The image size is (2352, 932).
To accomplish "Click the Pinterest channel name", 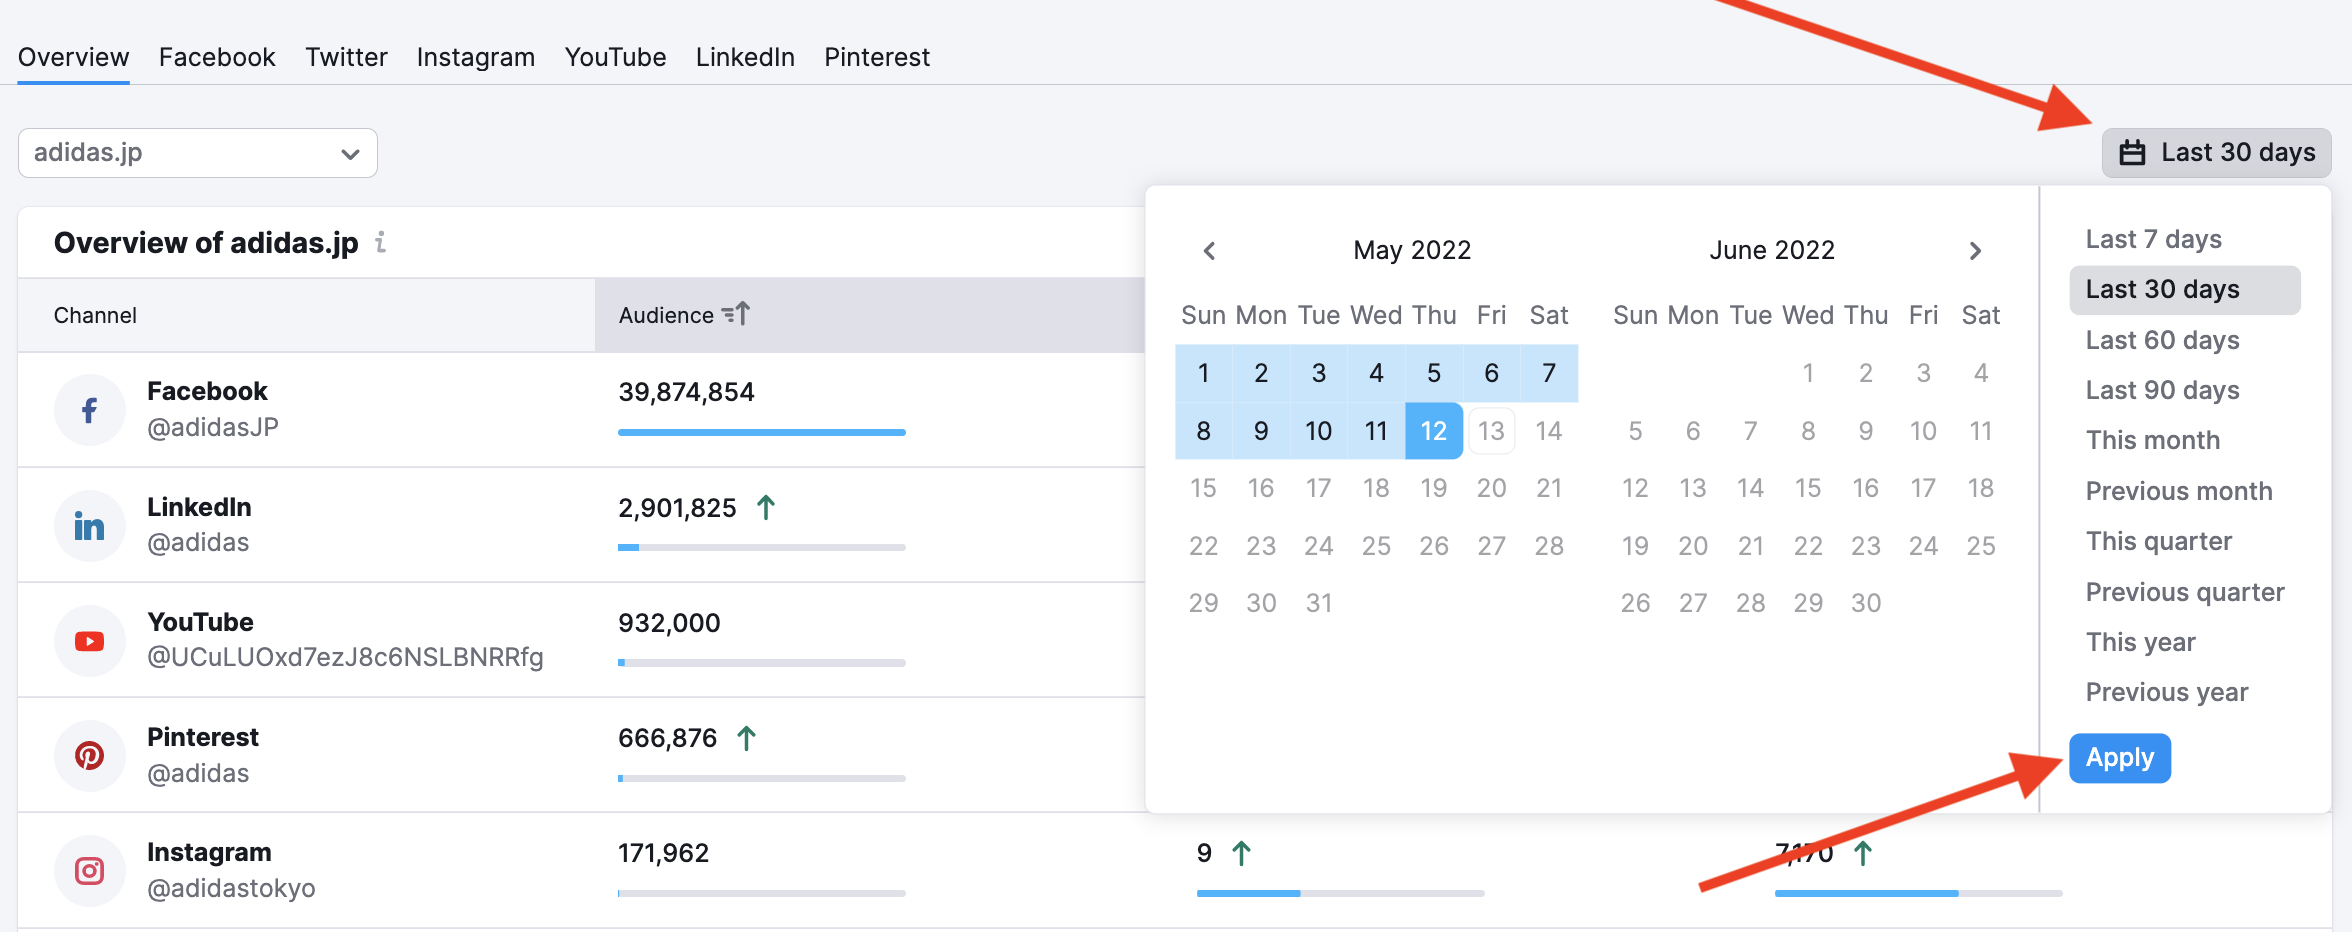I will 203,737.
